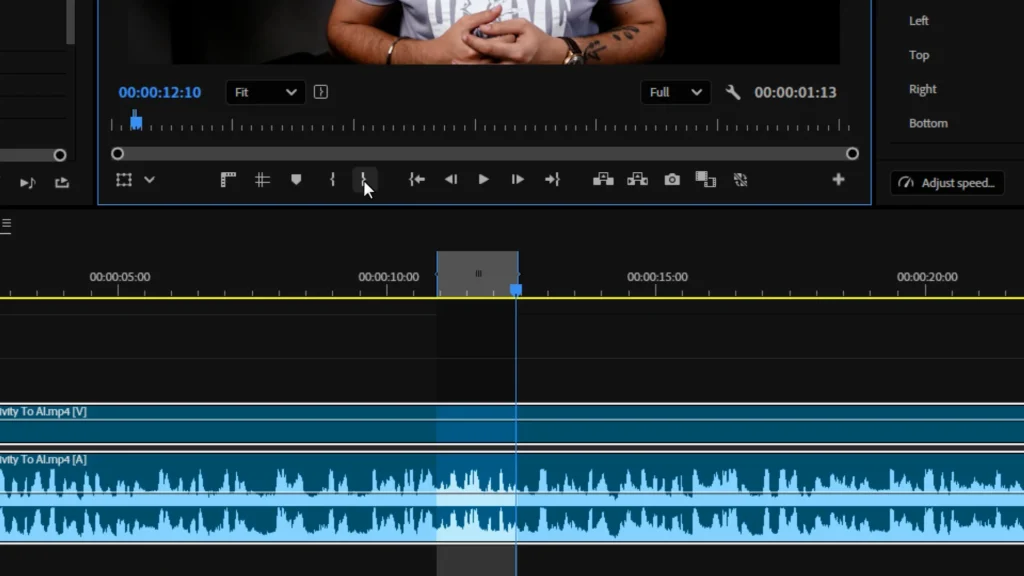Click the Go to Out point button
Screen dimensions: 1024x576
[x=552, y=180]
